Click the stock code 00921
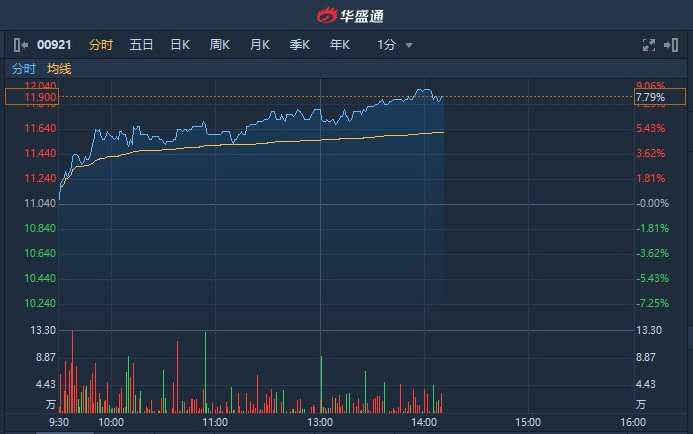693x434 pixels. pos(55,45)
